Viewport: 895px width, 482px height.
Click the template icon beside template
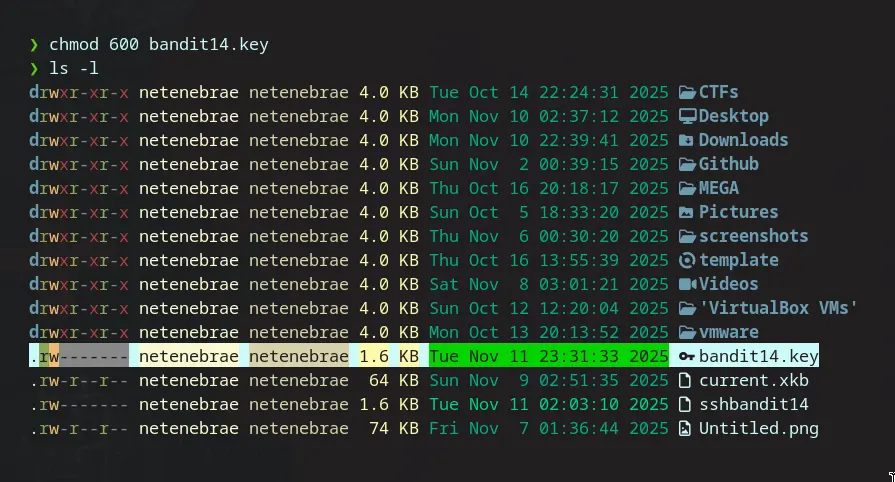(686, 260)
